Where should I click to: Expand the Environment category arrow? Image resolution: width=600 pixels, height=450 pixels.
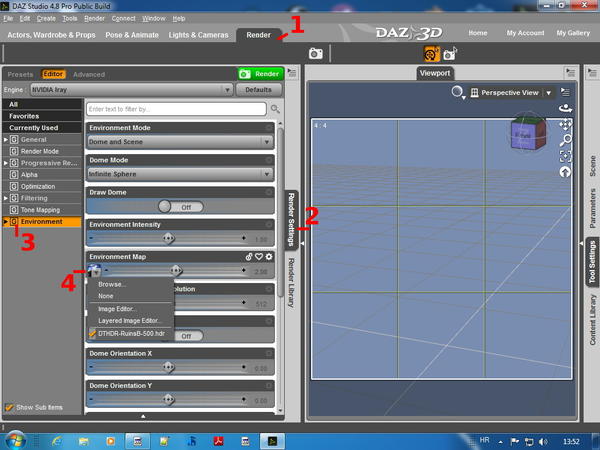[5, 222]
